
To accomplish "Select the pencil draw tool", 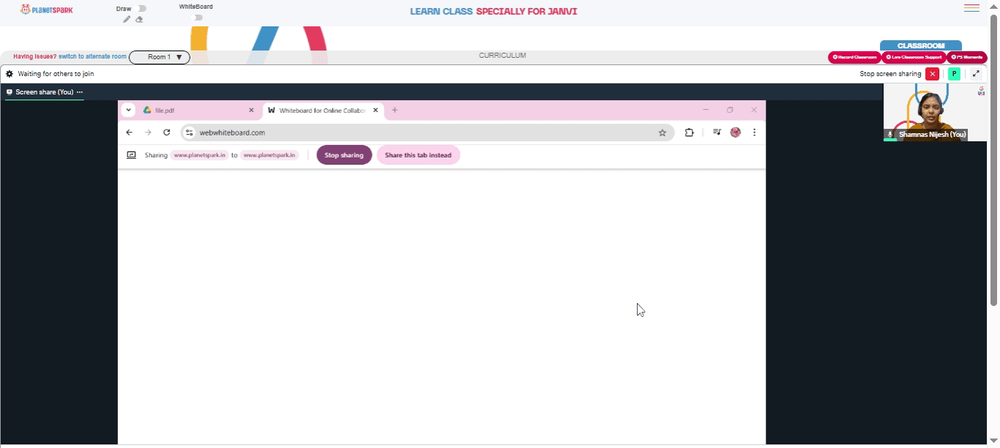I will [x=126, y=19].
